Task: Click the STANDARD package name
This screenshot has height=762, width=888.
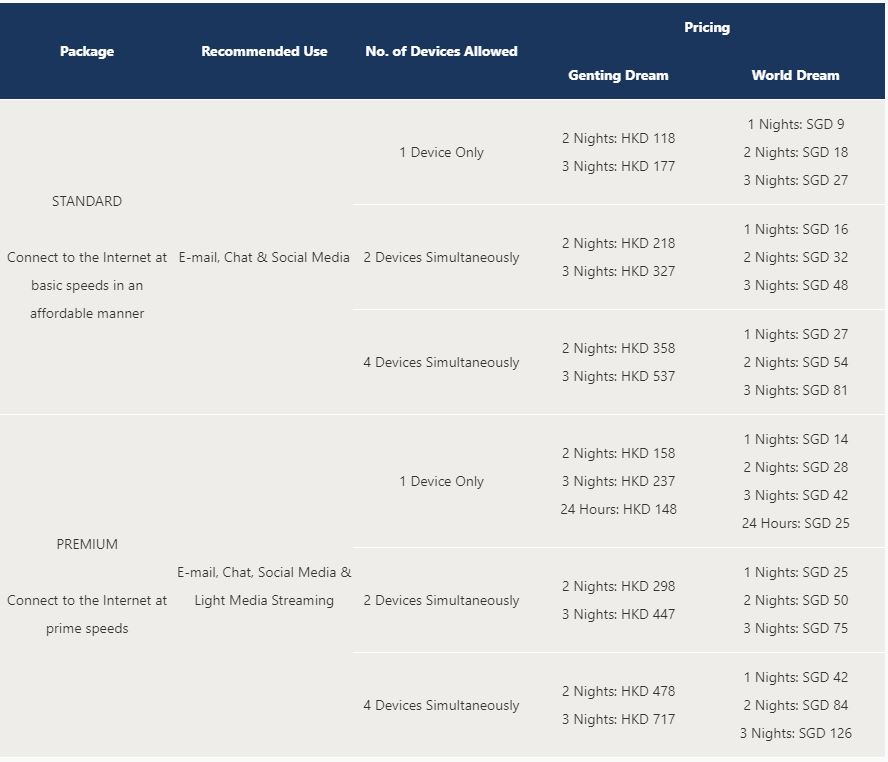Action: (87, 201)
